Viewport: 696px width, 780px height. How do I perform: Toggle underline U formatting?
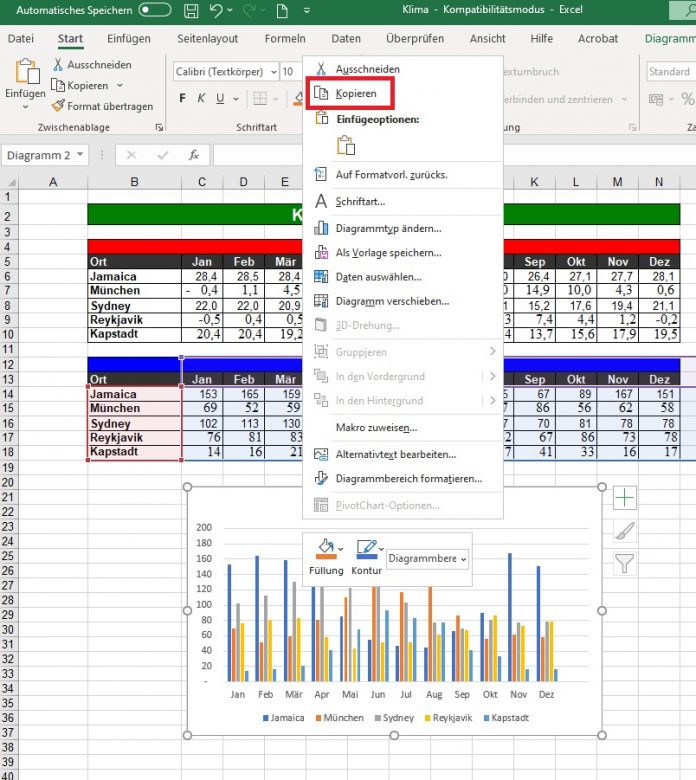(x=220, y=98)
